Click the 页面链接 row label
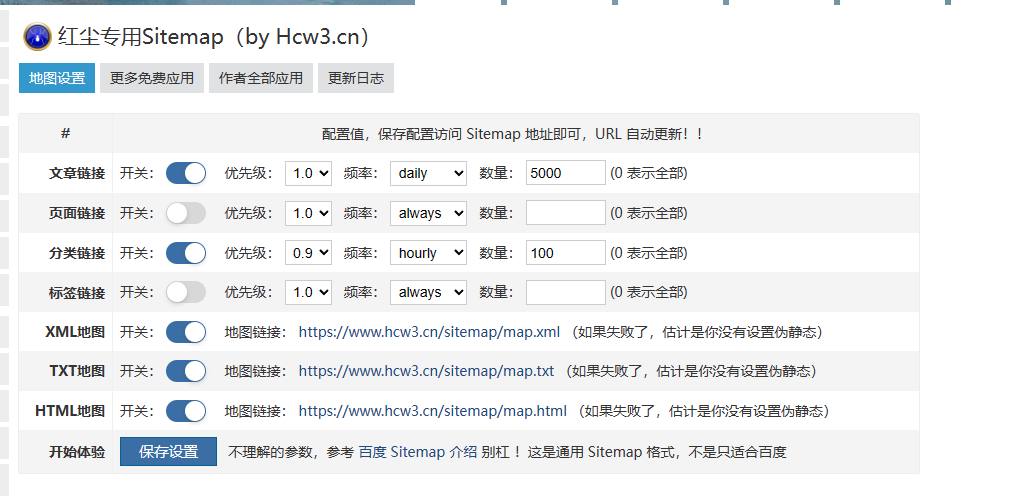Screen dimensions: 1028x497 coord(77,213)
